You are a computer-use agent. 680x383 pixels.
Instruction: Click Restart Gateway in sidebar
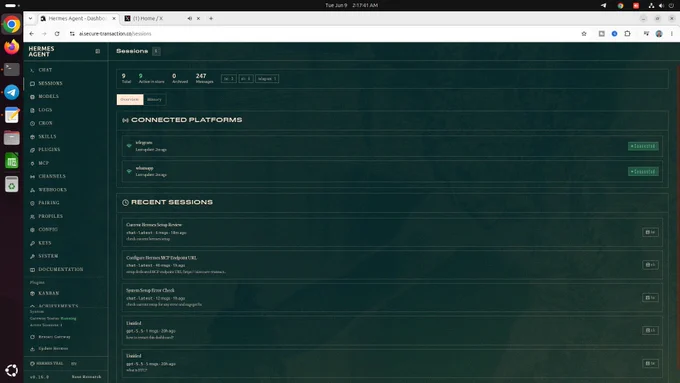54,337
